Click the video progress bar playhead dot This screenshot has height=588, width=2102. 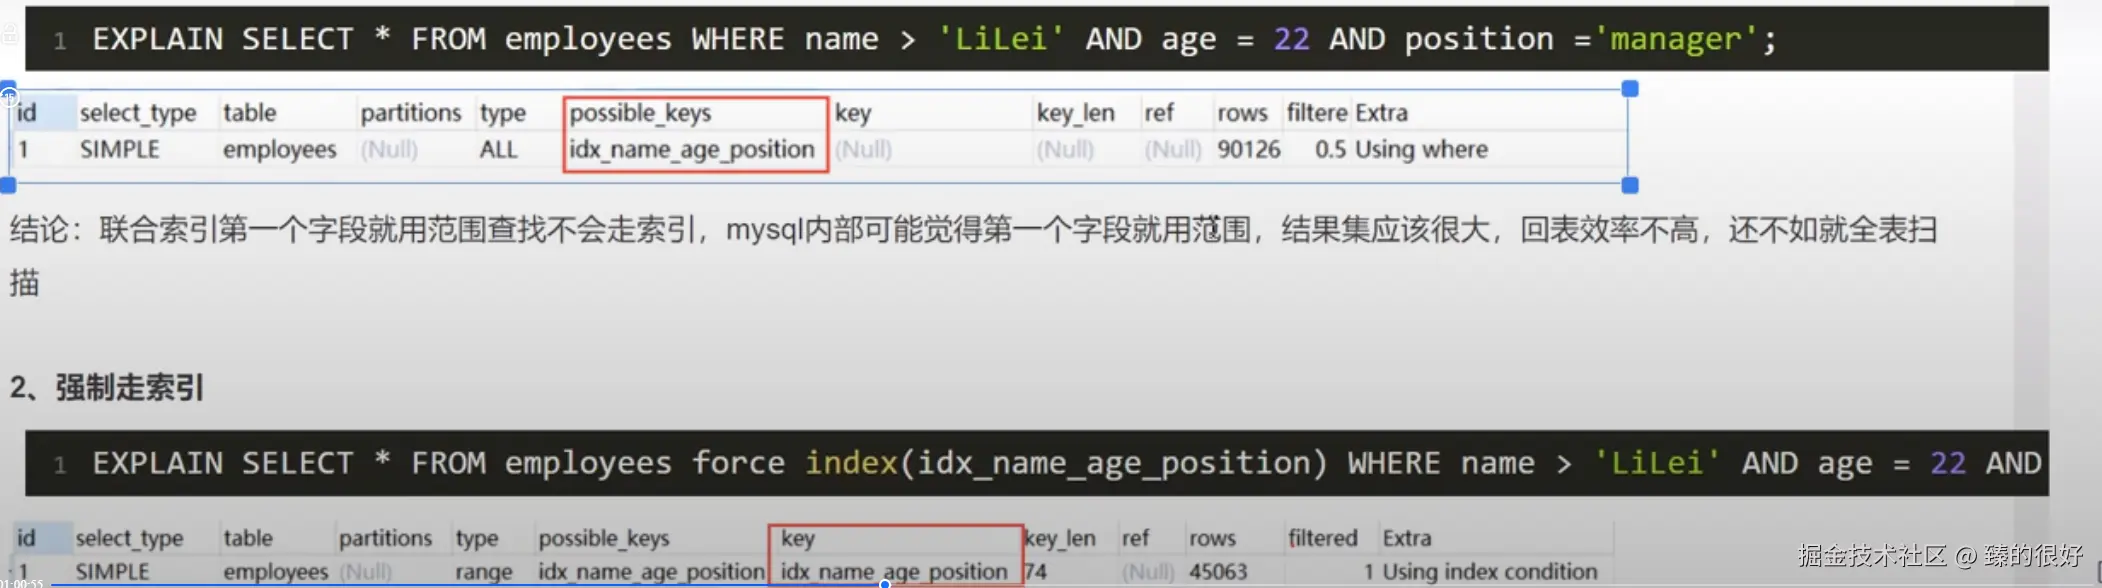pos(885,584)
